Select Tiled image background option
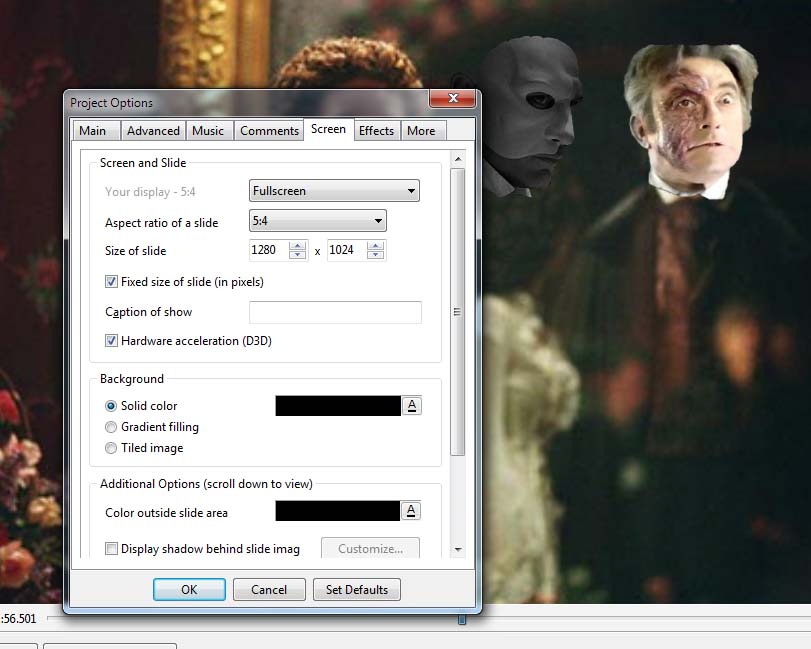The image size is (811, 649). click(111, 448)
